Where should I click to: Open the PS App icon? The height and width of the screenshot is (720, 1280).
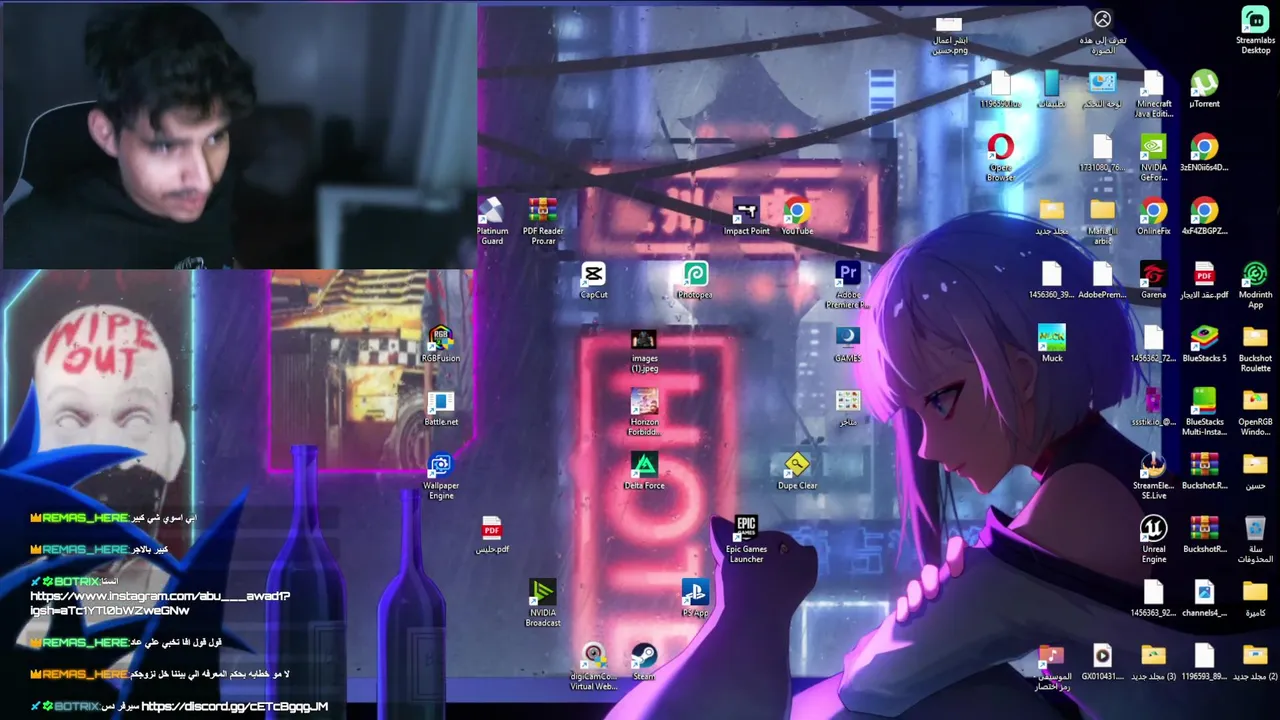coord(695,598)
